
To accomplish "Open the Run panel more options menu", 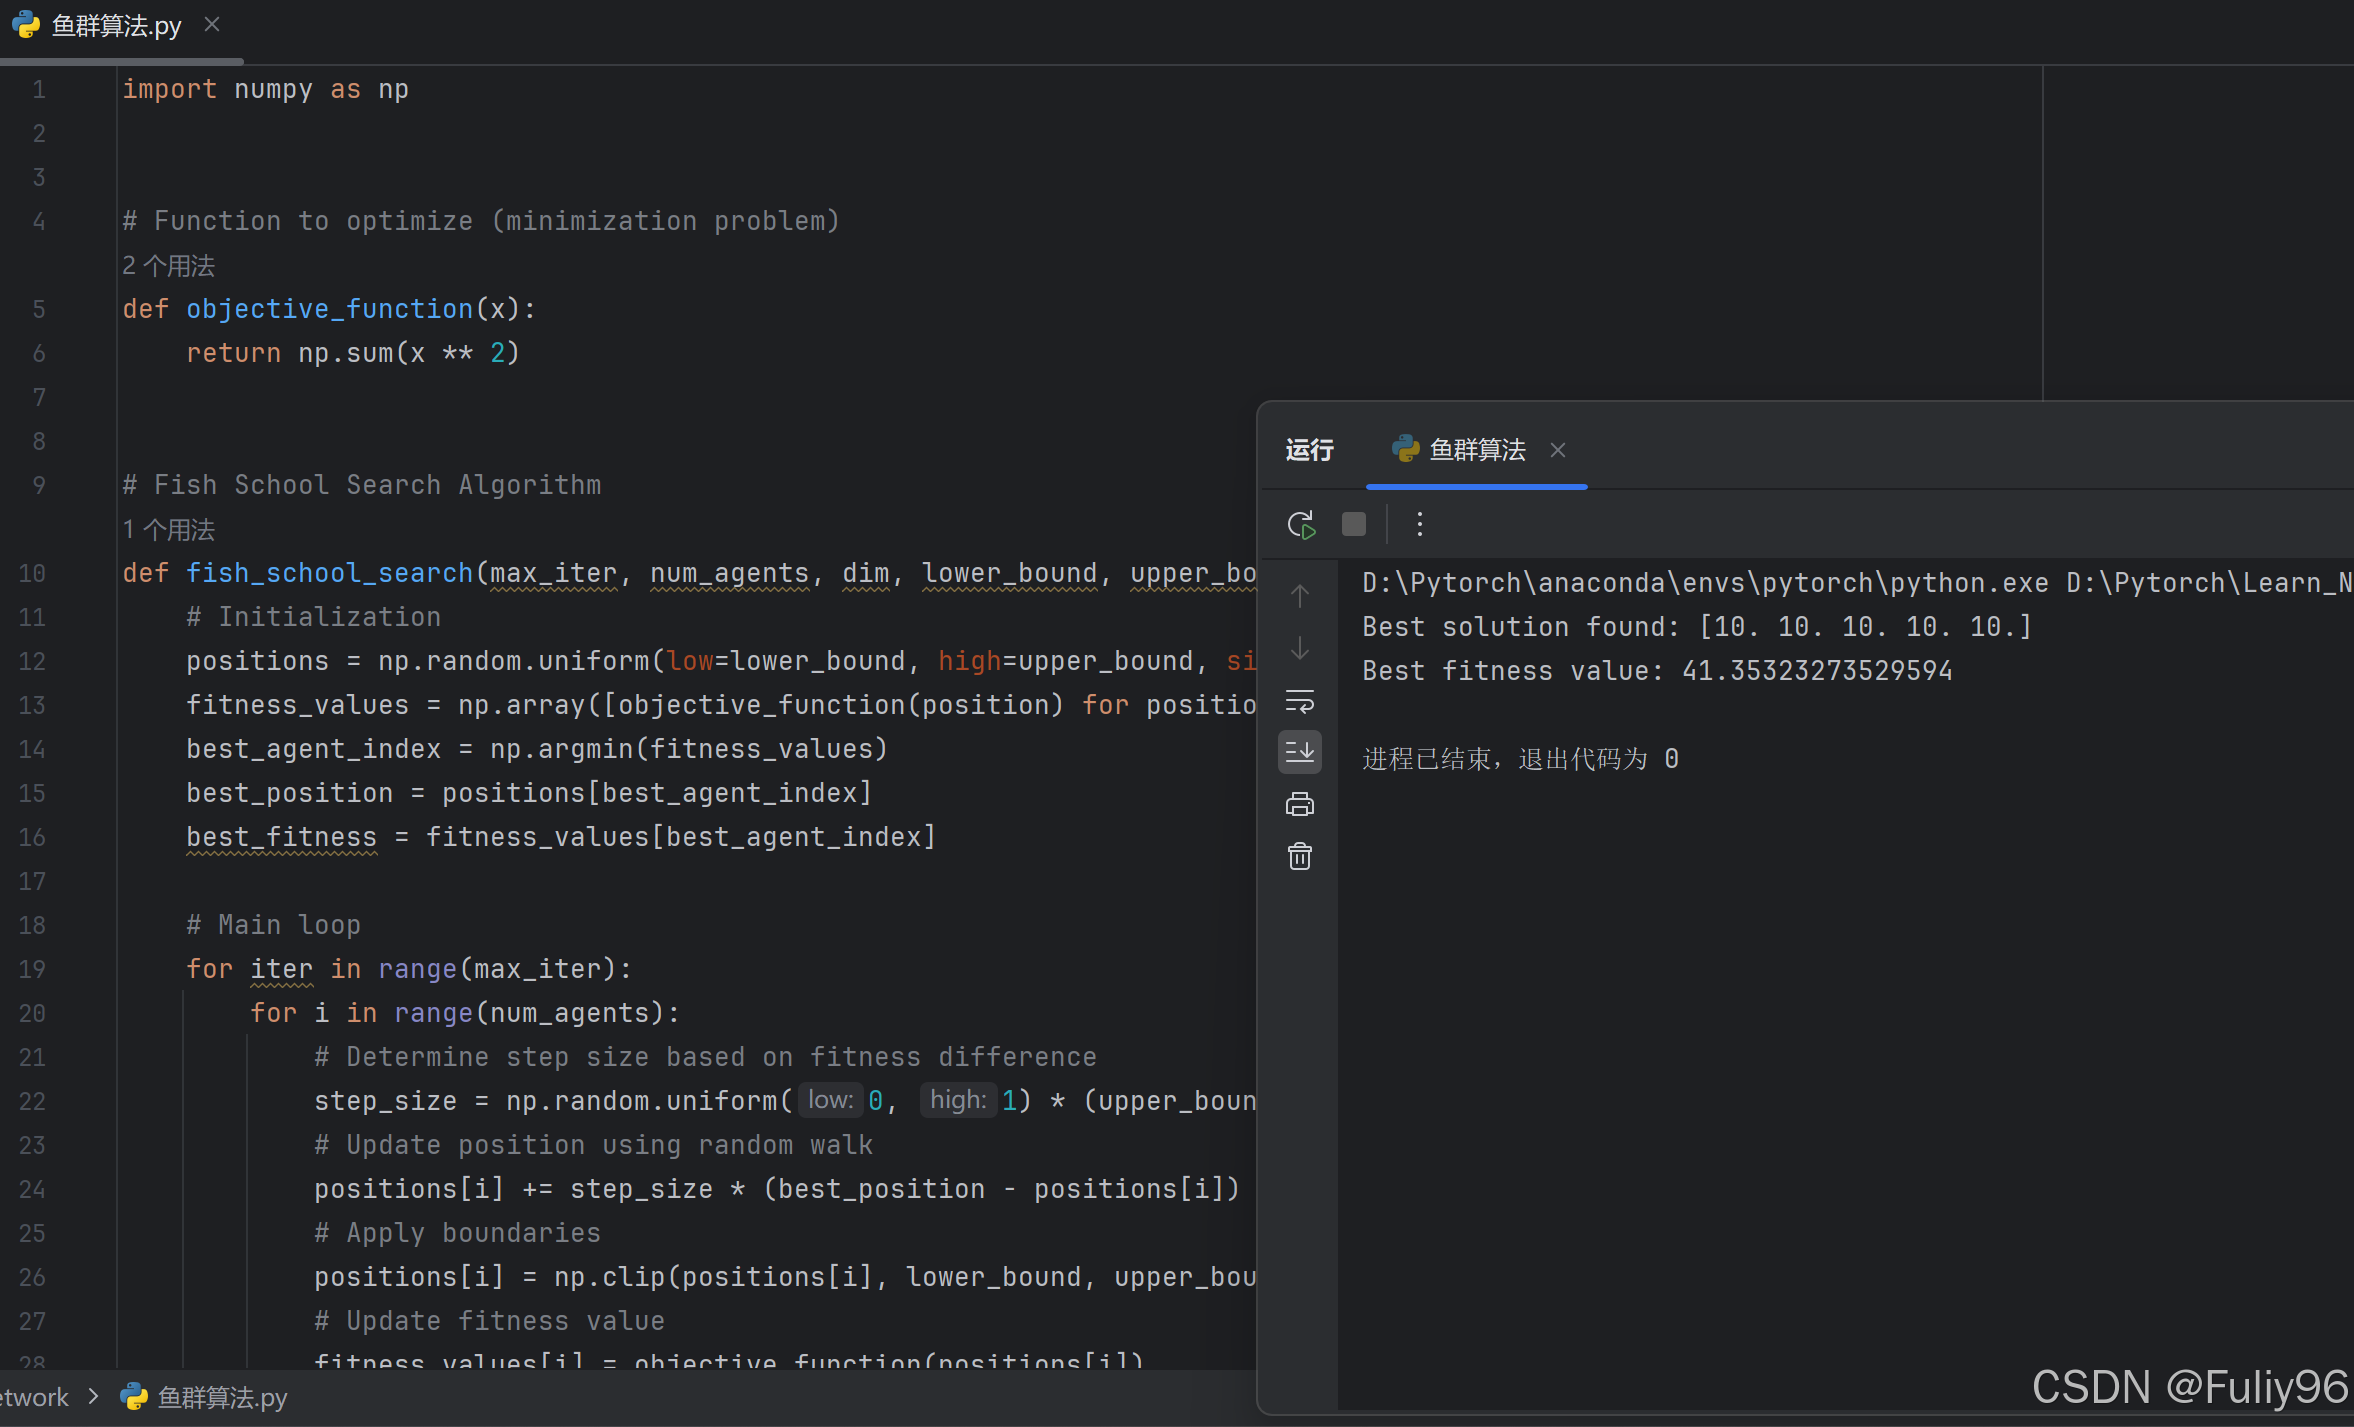I will click(1420, 524).
